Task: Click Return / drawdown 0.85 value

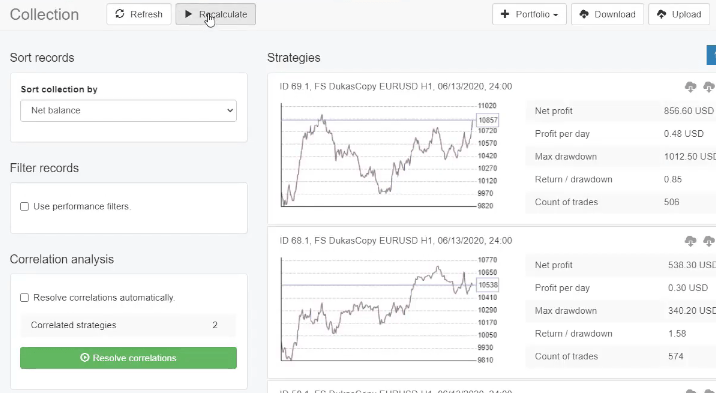Action: 673,179
